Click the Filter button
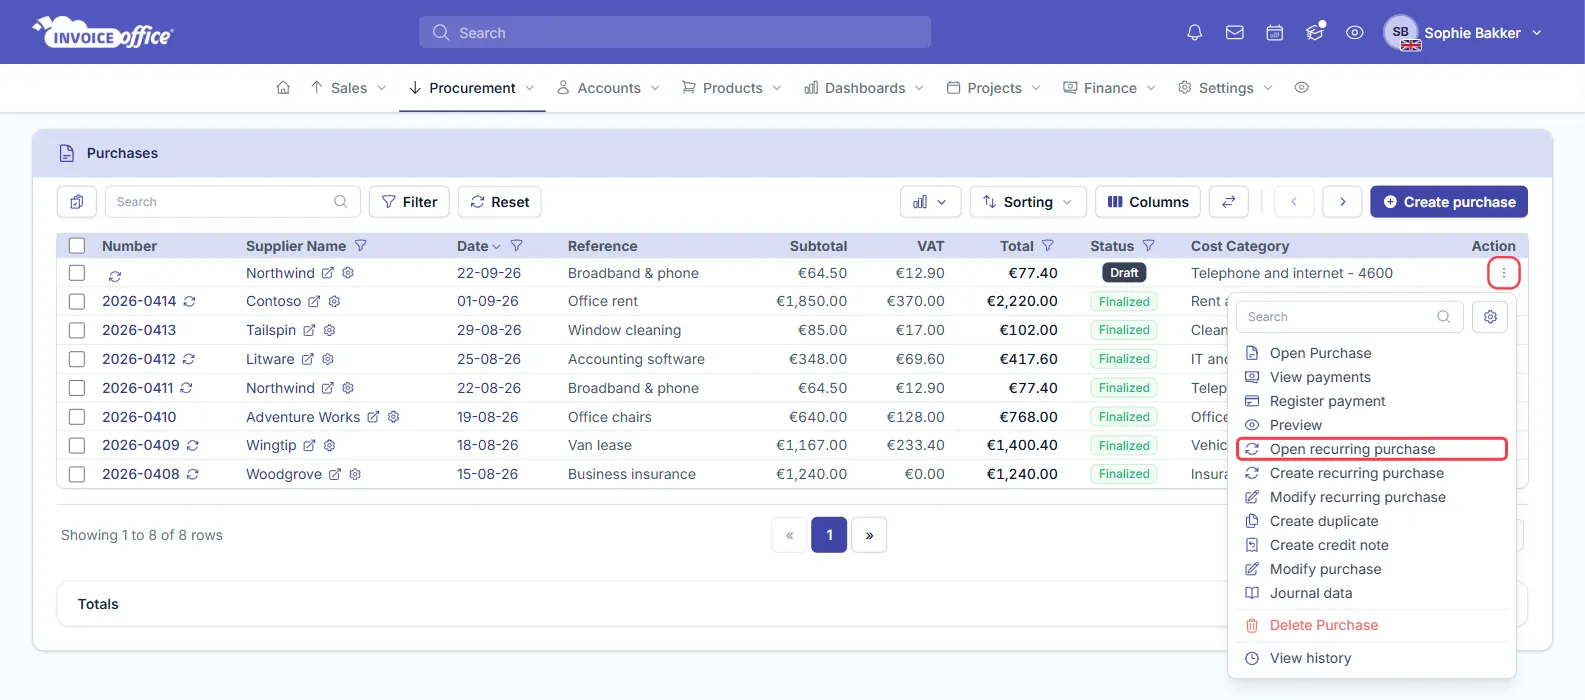Image resolution: width=1585 pixels, height=700 pixels. pos(409,202)
